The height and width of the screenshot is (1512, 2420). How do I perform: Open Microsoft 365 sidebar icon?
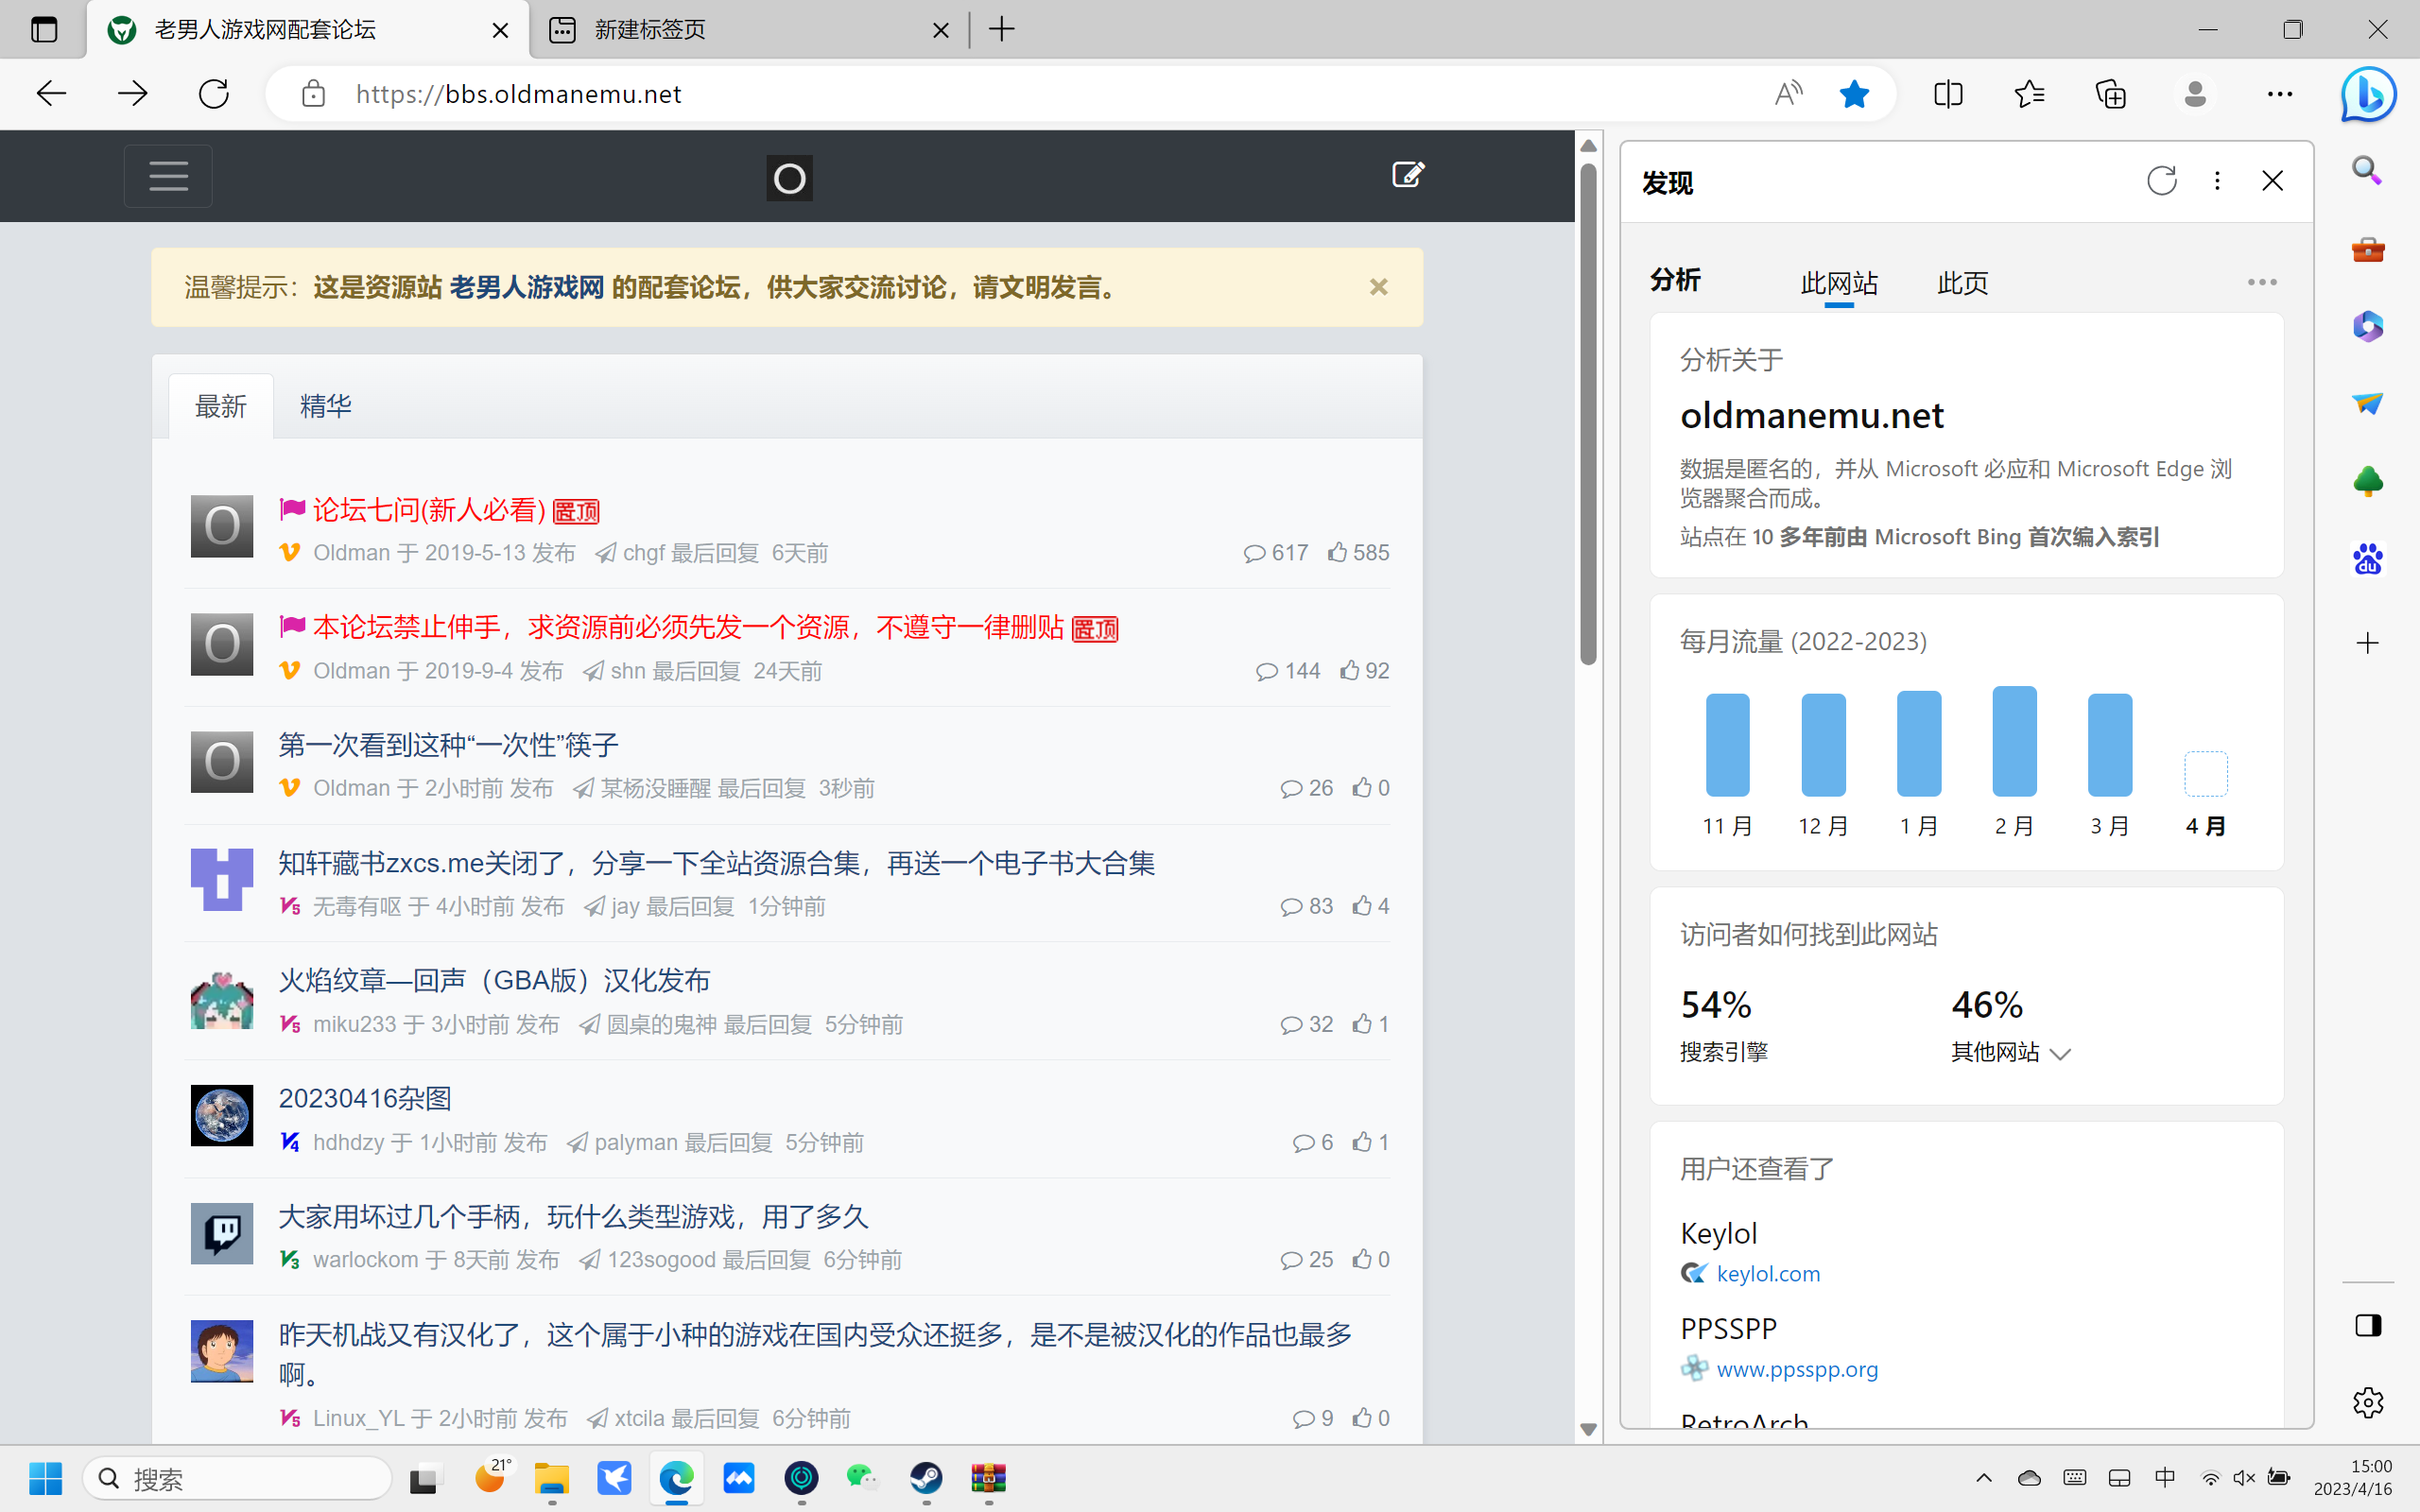pos(2367,326)
